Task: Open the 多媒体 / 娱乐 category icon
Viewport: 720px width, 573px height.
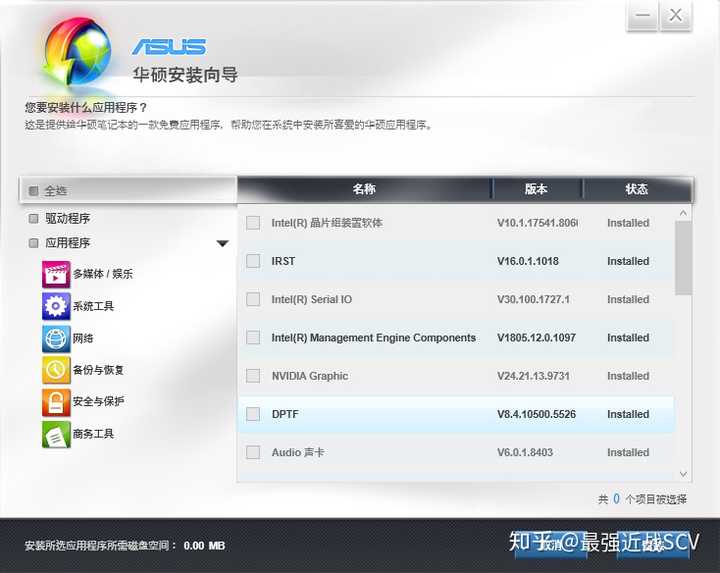Action: point(56,274)
